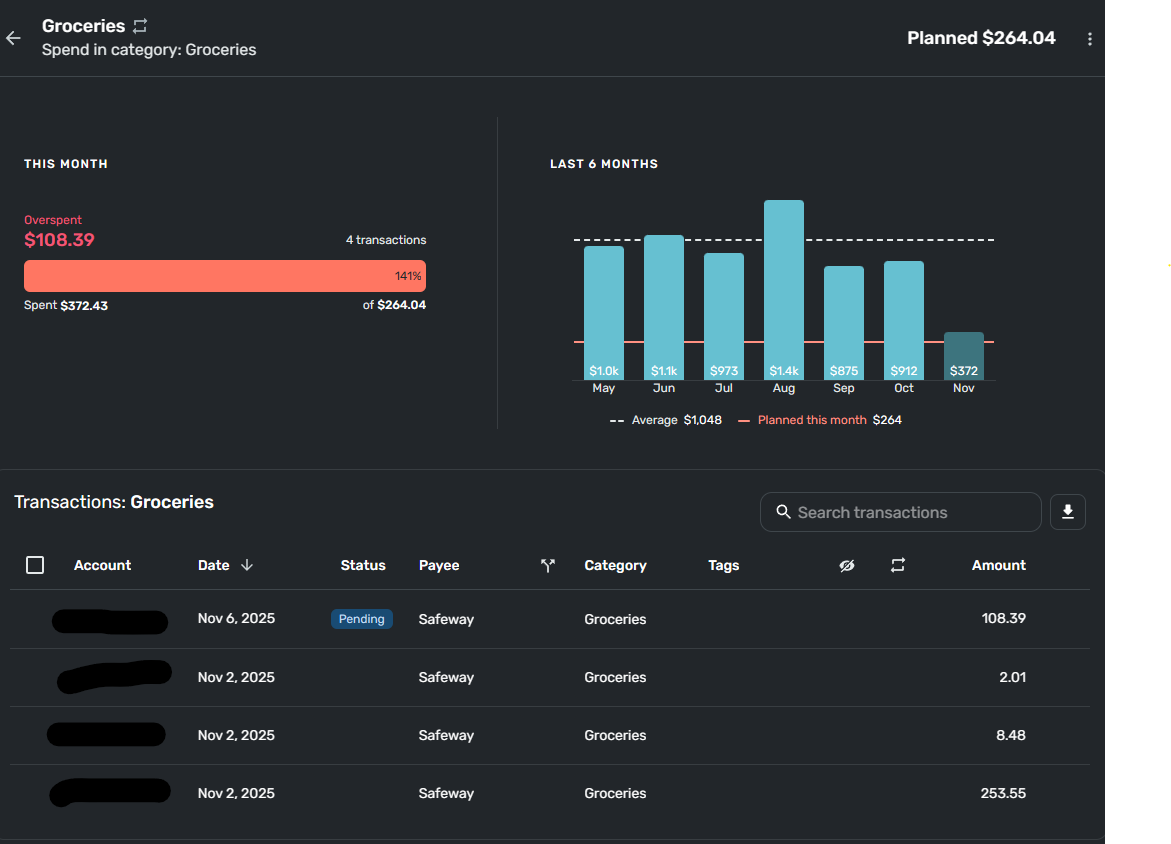Open the three-dot options menu
The image size is (1171, 844).
1090,39
